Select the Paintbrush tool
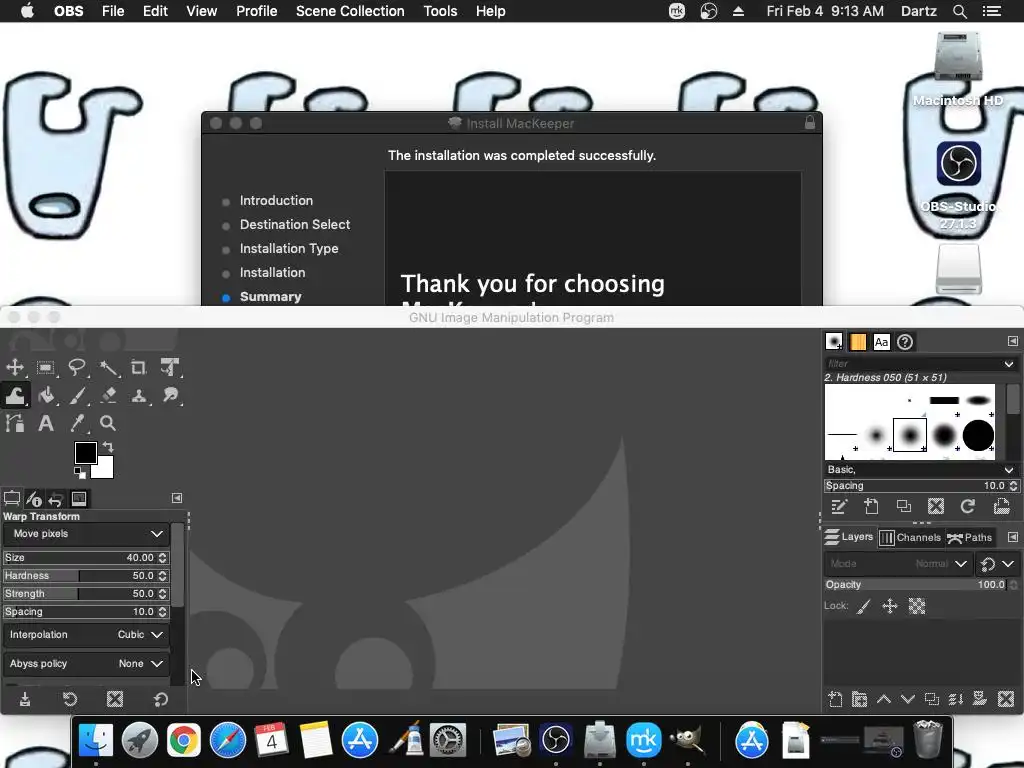Screen dimensions: 1024x768 [77, 395]
